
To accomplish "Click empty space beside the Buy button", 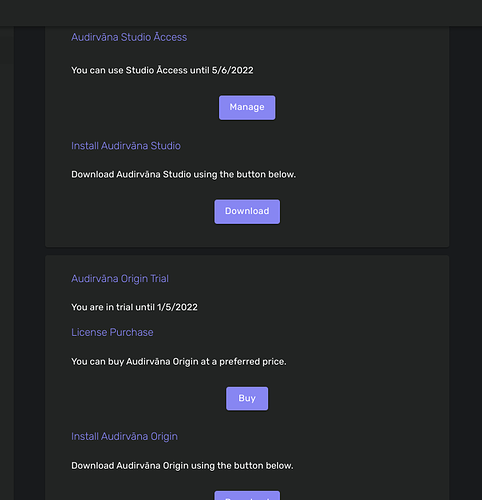I will click(350, 398).
